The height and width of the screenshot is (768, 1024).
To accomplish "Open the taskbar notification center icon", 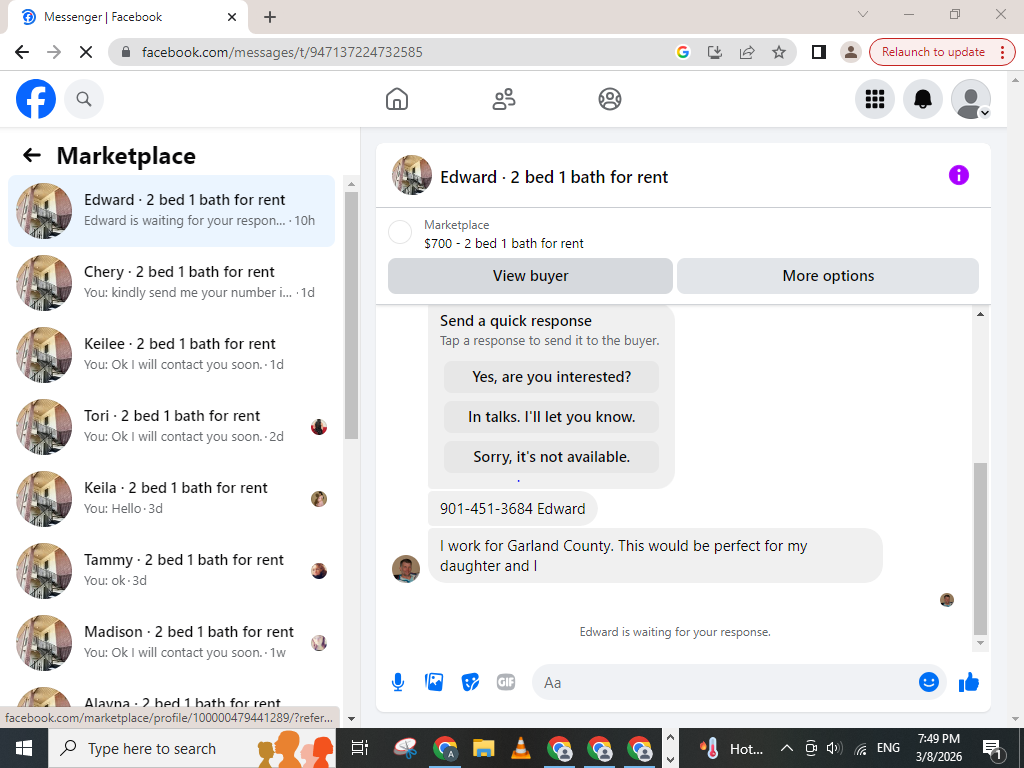I will (992, 748).
